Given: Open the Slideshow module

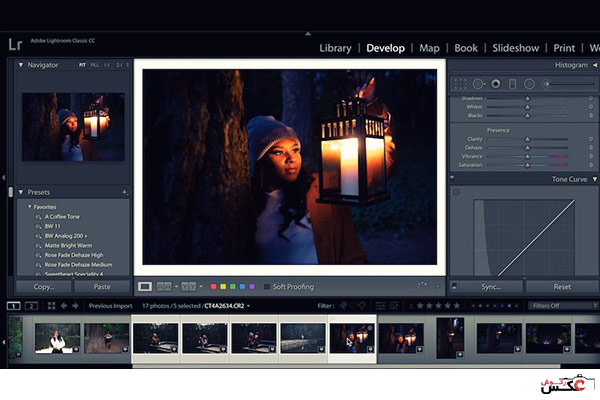Looking at the screenshot, I should coord(515,48).
